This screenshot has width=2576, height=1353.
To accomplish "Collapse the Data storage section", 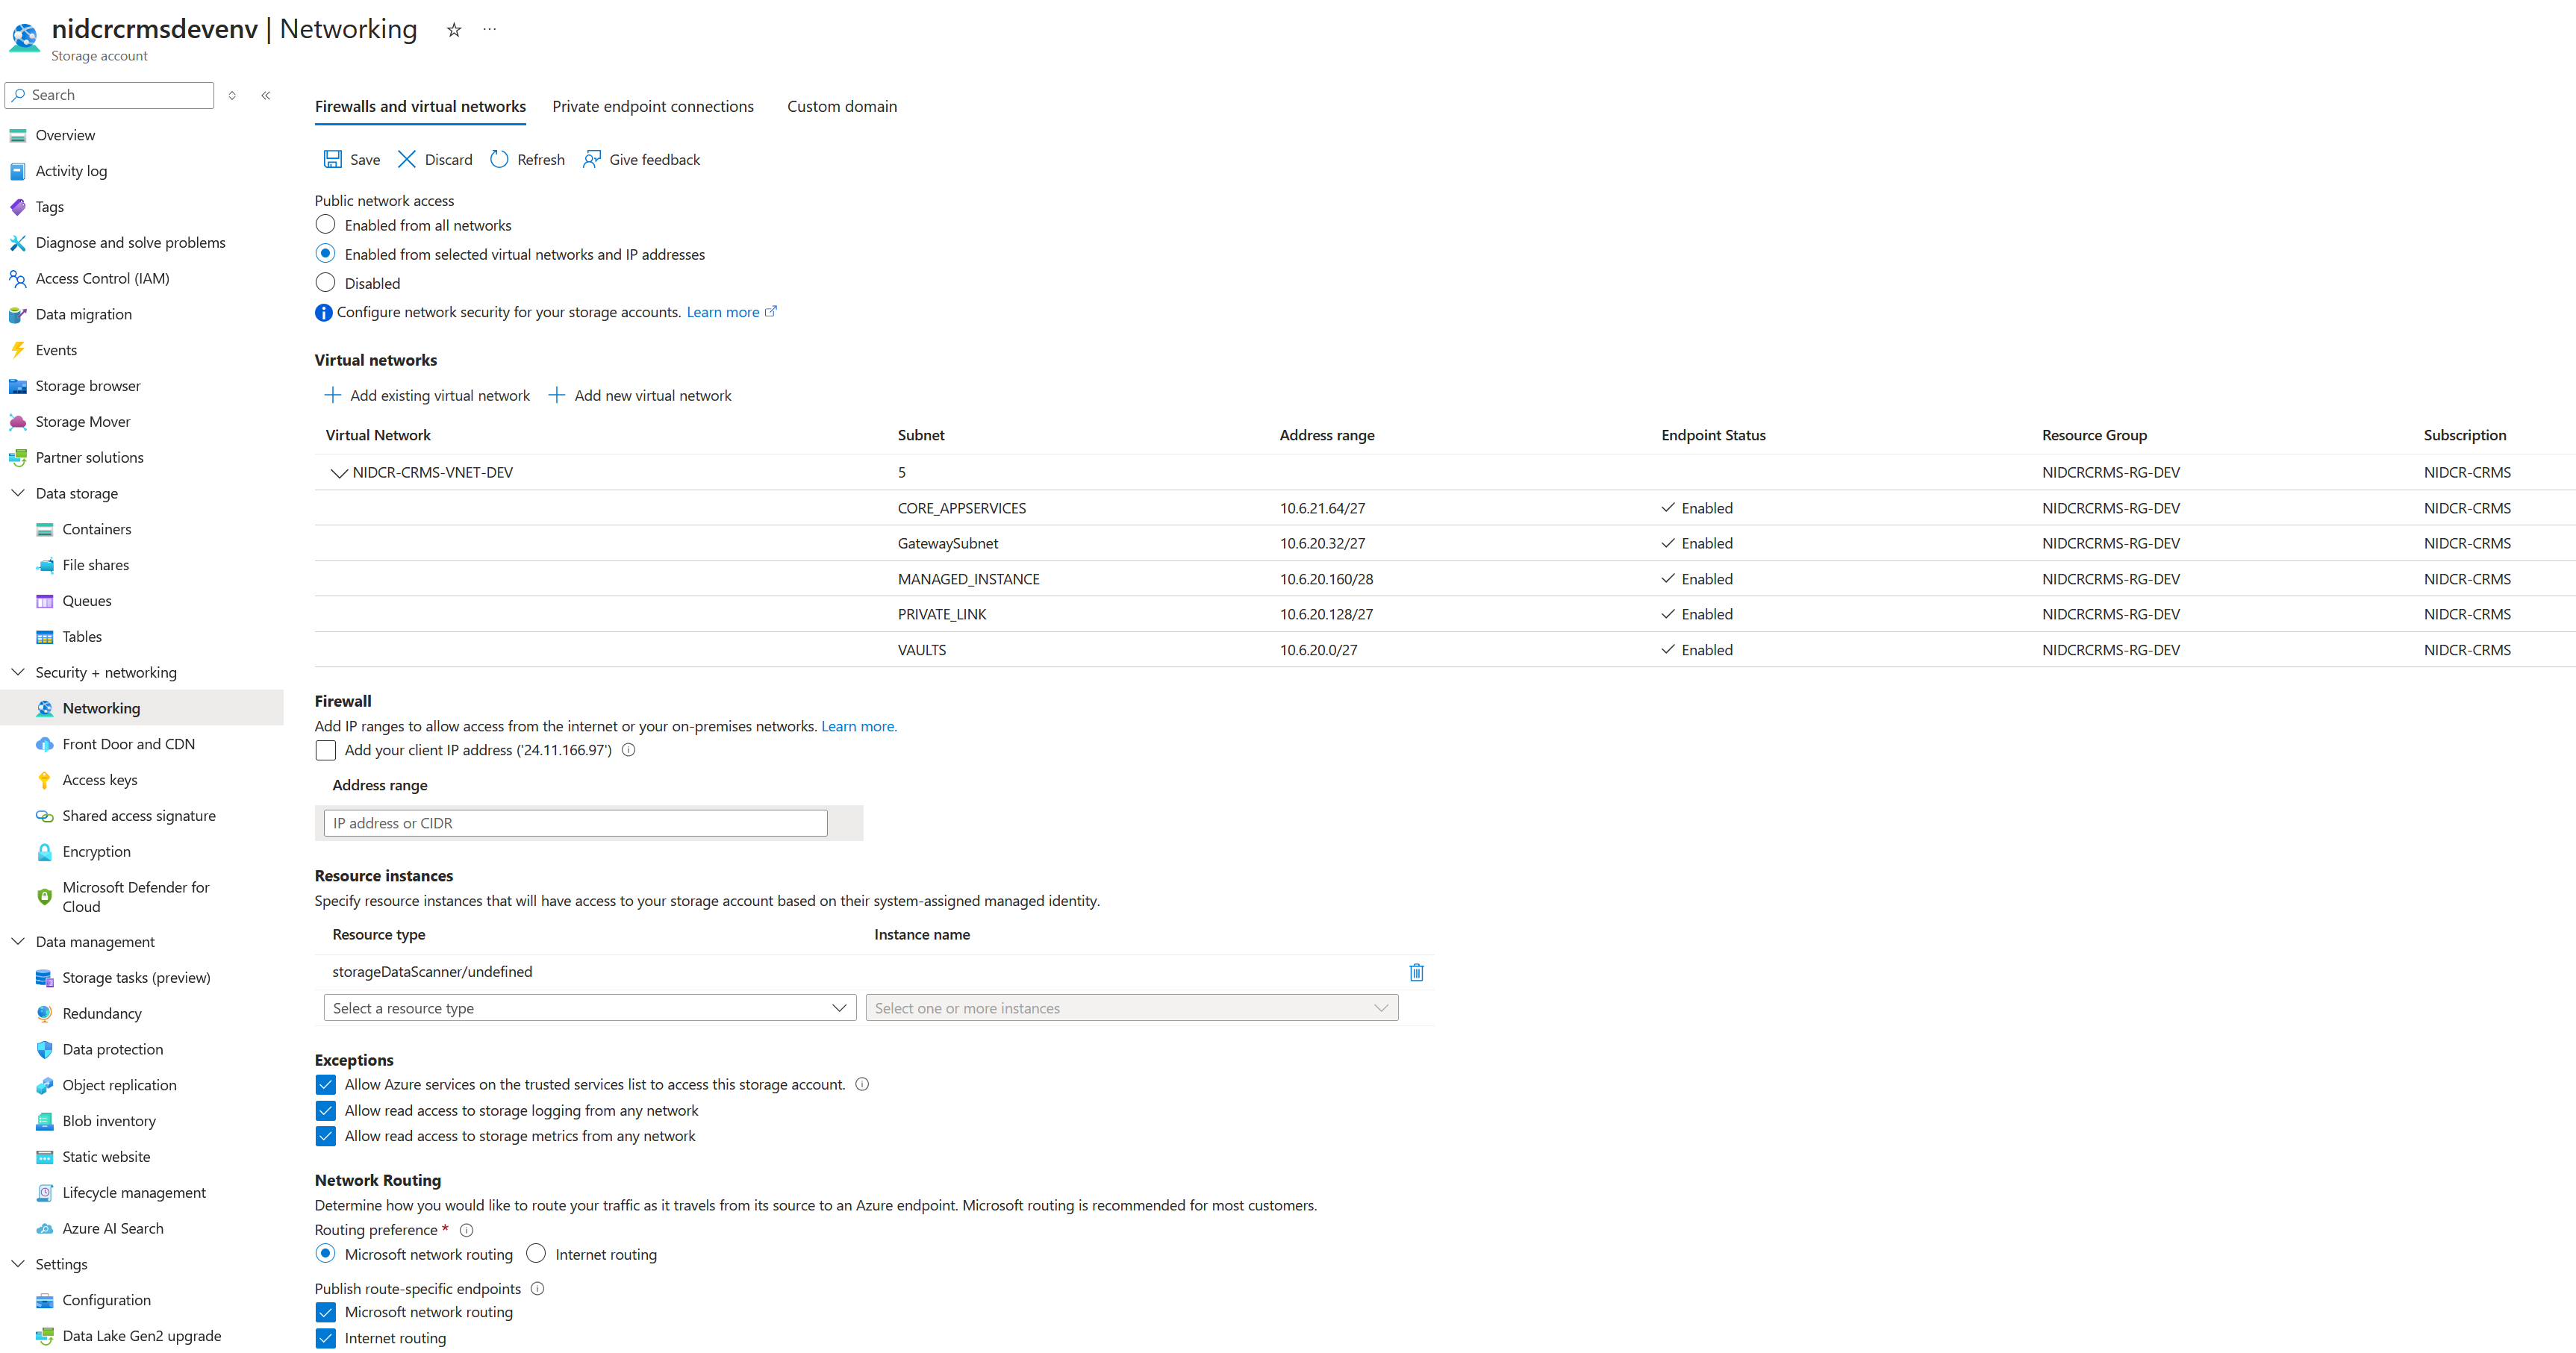I will pos(17,493).
